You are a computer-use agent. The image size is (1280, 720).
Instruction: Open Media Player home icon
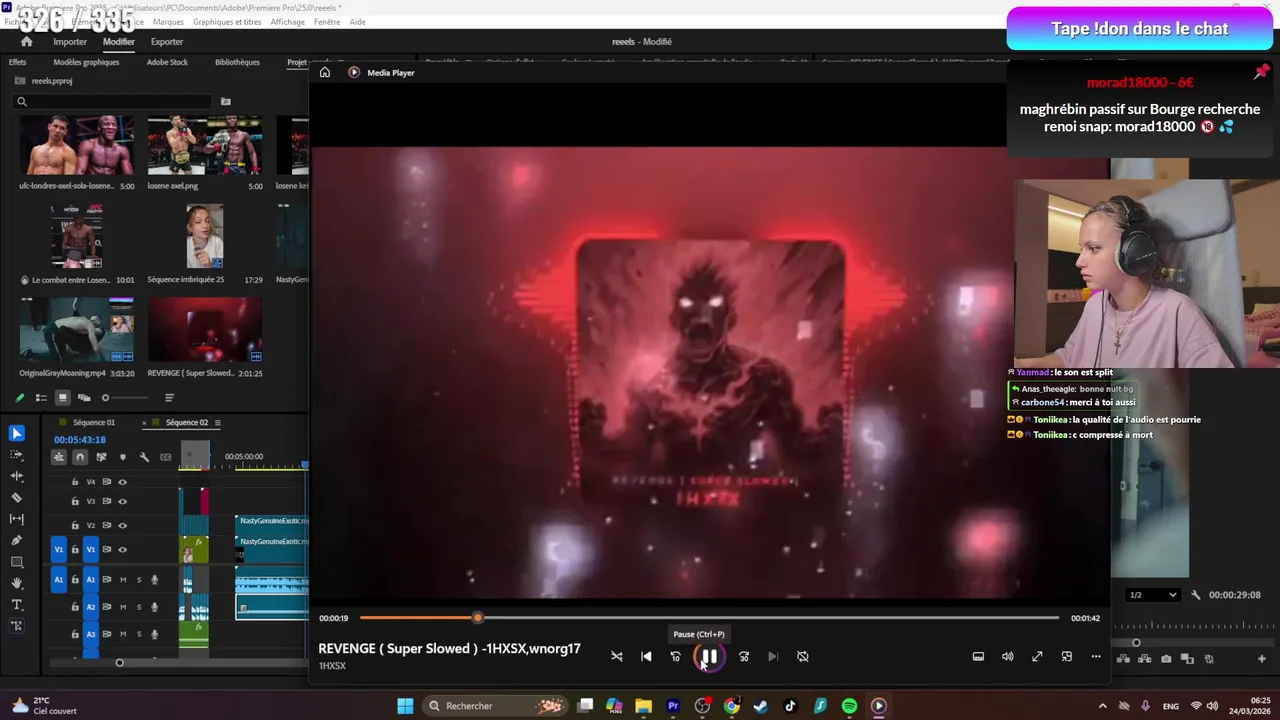tap(325, 72)
